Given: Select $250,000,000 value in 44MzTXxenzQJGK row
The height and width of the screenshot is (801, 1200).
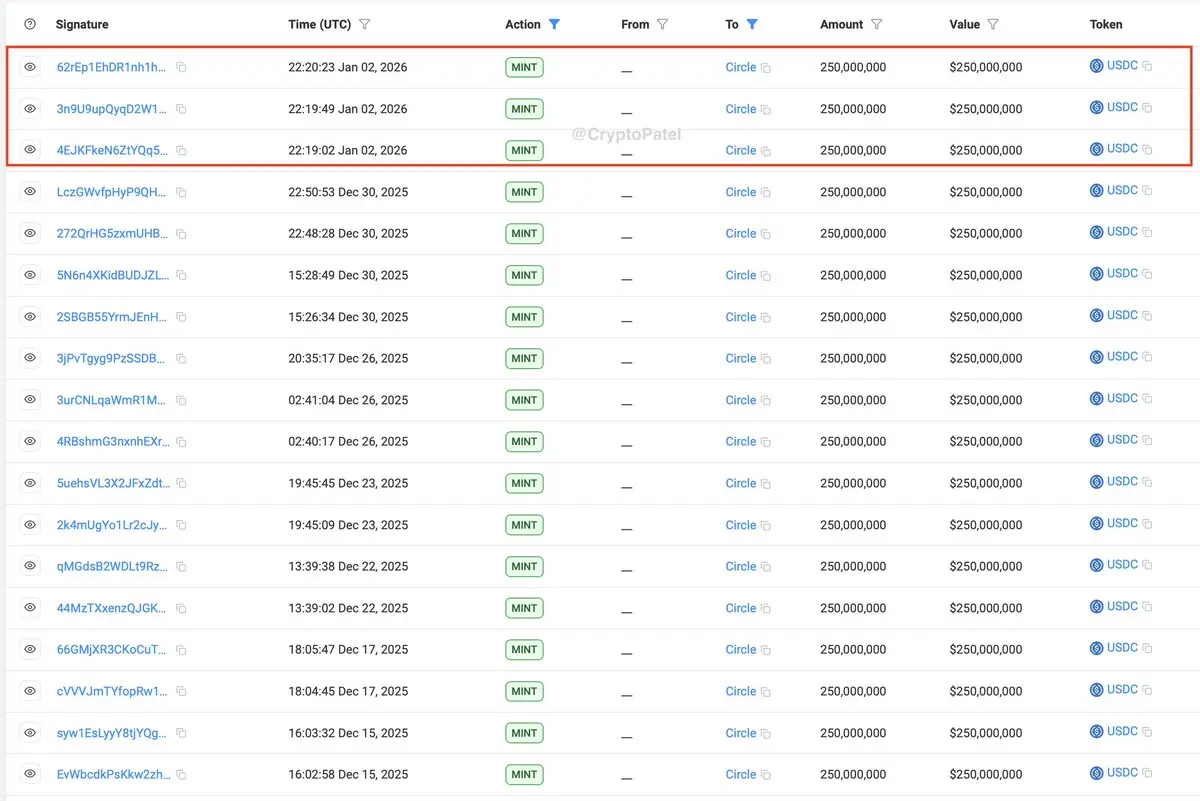Looking at the screenshot, I should [x=986, y=608].
